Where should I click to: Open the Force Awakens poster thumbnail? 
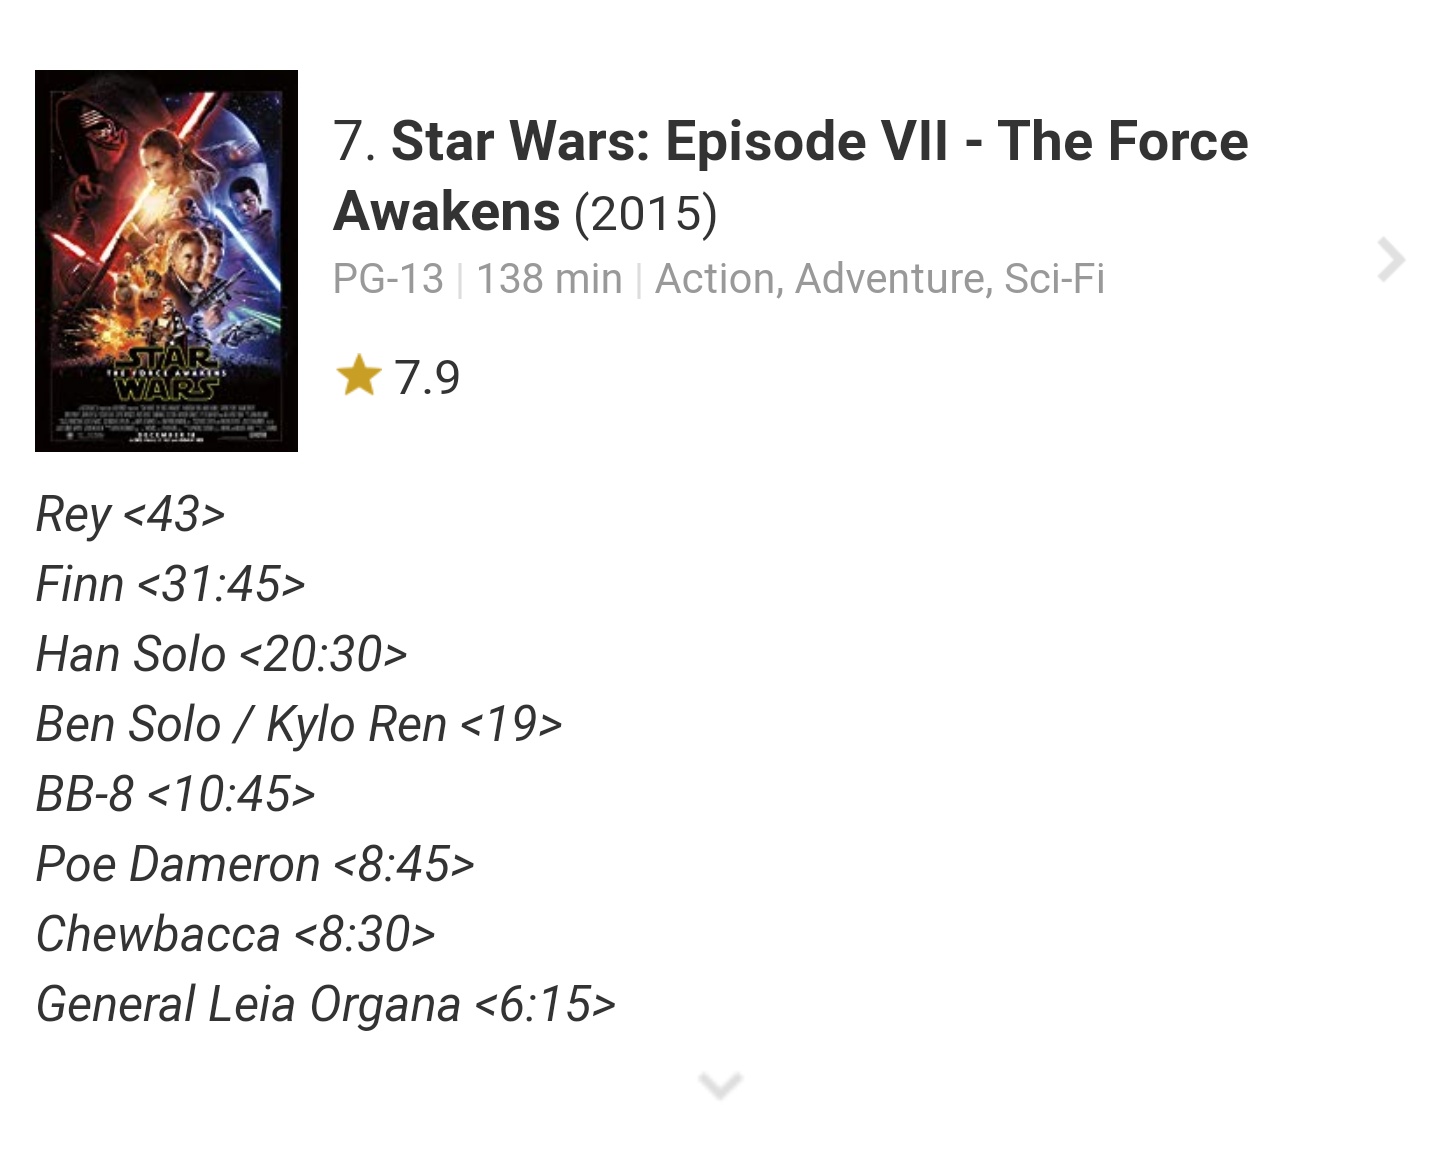pyautogui.click(x=166, y=260)
